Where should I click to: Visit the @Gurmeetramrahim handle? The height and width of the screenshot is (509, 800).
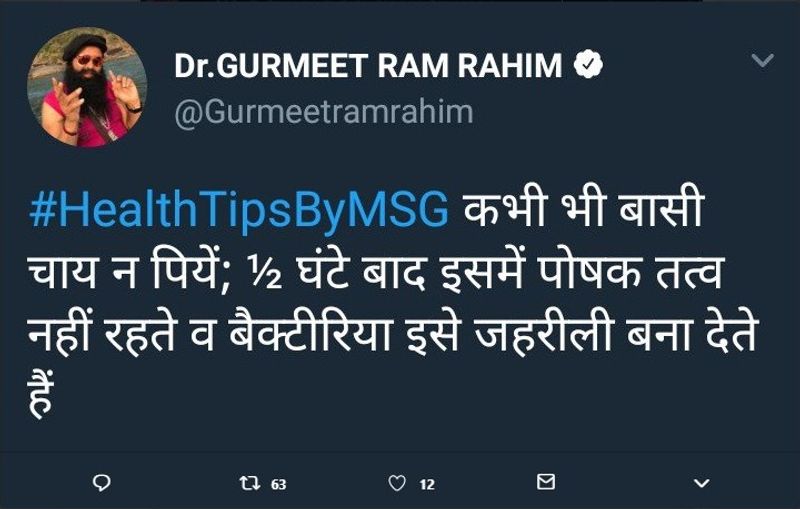point(323,113)
